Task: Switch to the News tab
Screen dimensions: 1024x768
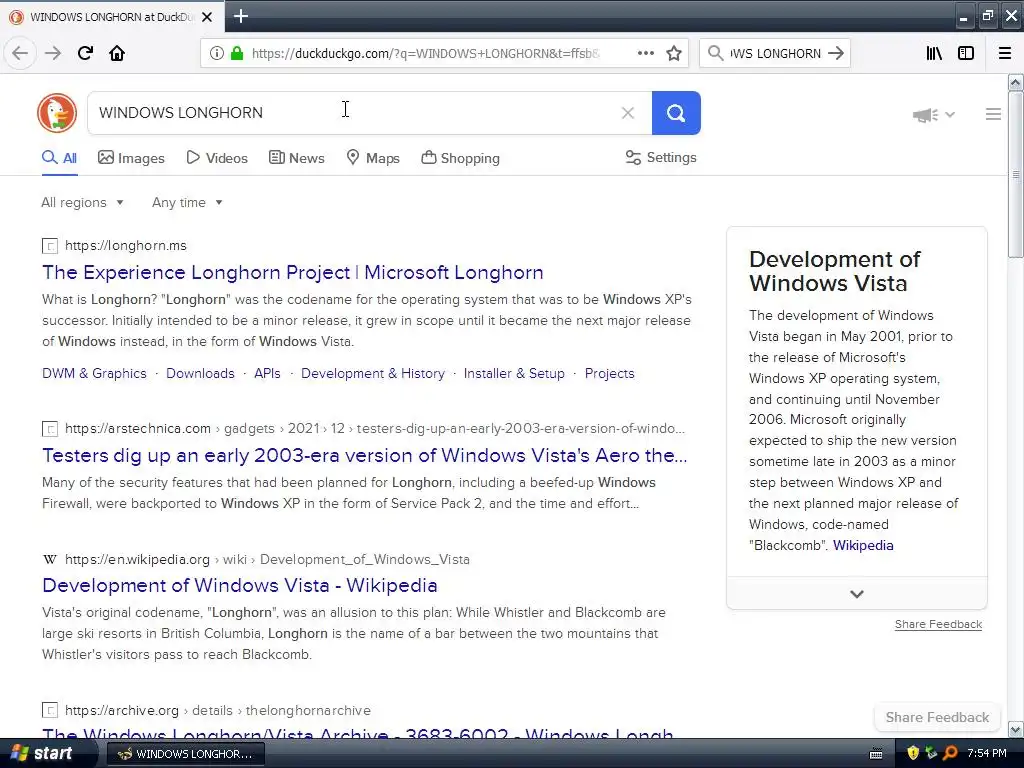Action: (x=296, y=158)
